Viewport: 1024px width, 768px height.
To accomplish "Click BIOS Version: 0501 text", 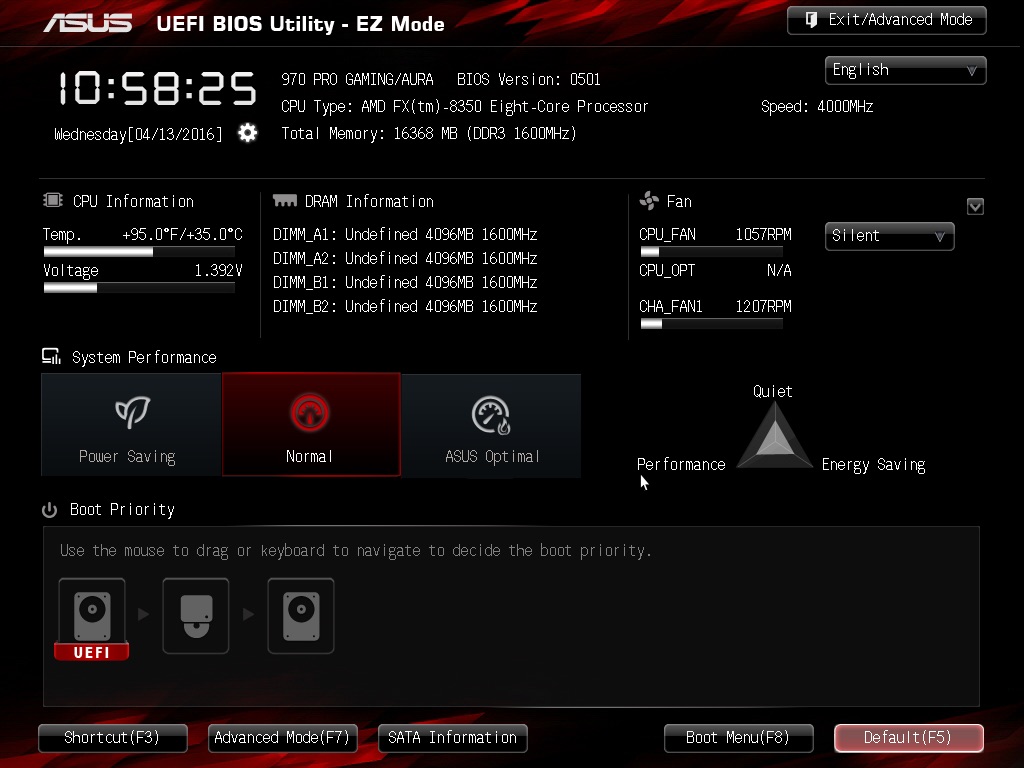I will [x=528, y=80].
